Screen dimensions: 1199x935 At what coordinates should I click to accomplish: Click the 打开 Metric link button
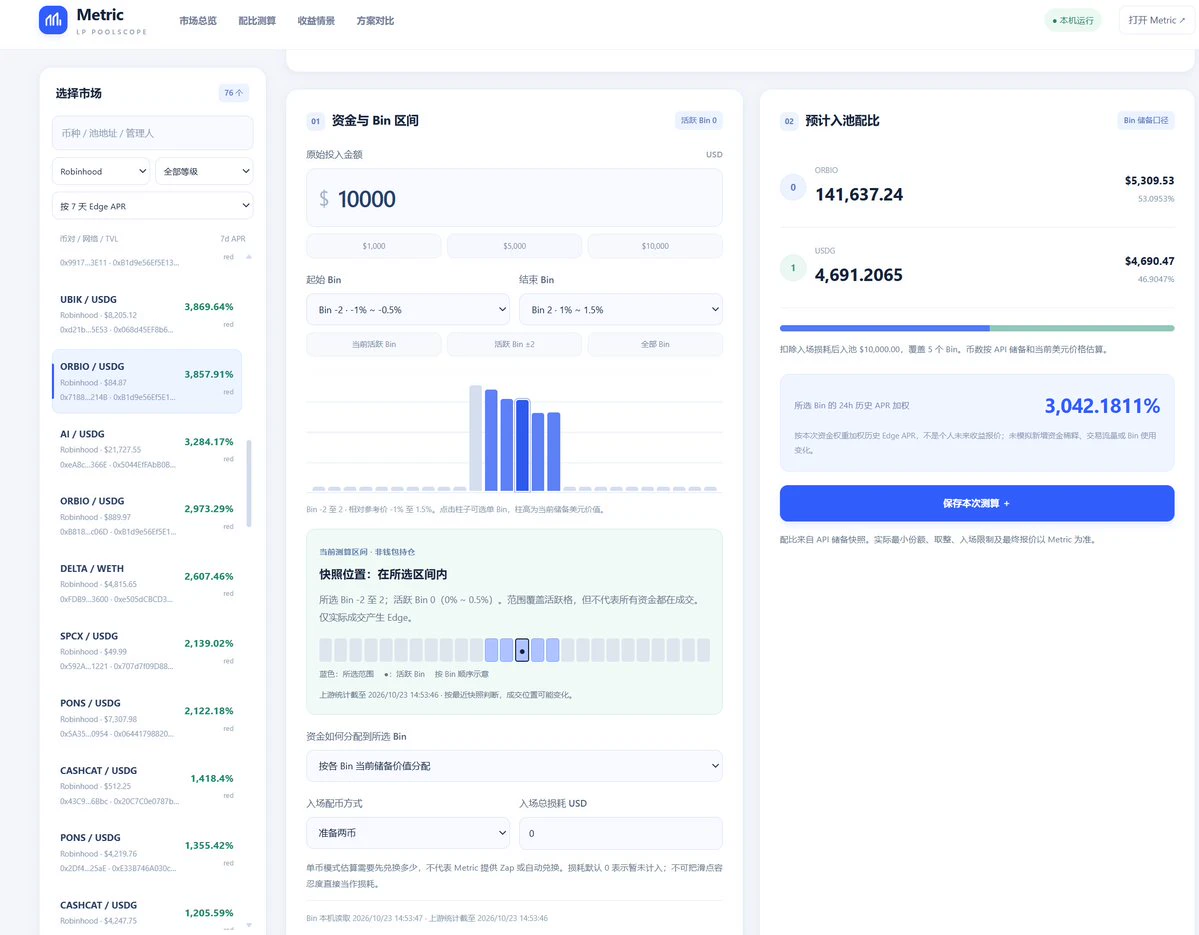pyautogui.click(x=1156, y=20)
